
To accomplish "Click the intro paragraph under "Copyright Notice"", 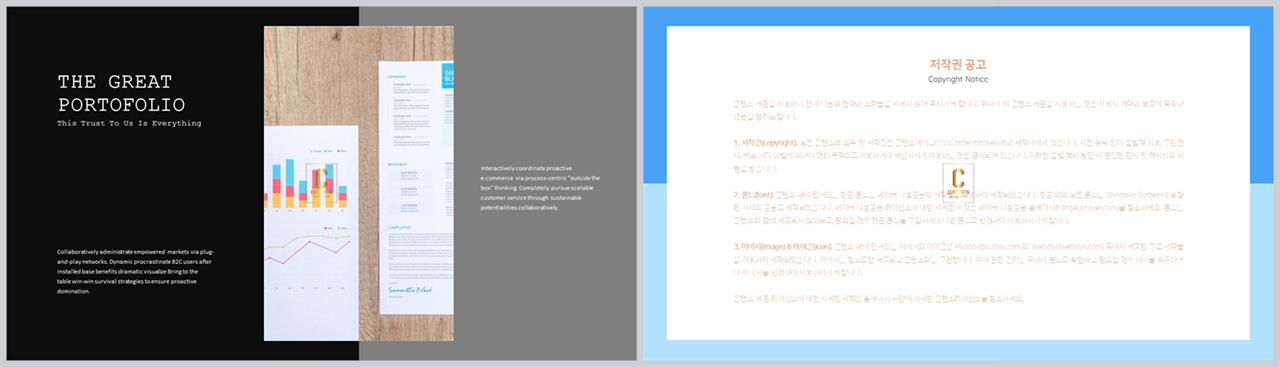I will click(958, 110).
